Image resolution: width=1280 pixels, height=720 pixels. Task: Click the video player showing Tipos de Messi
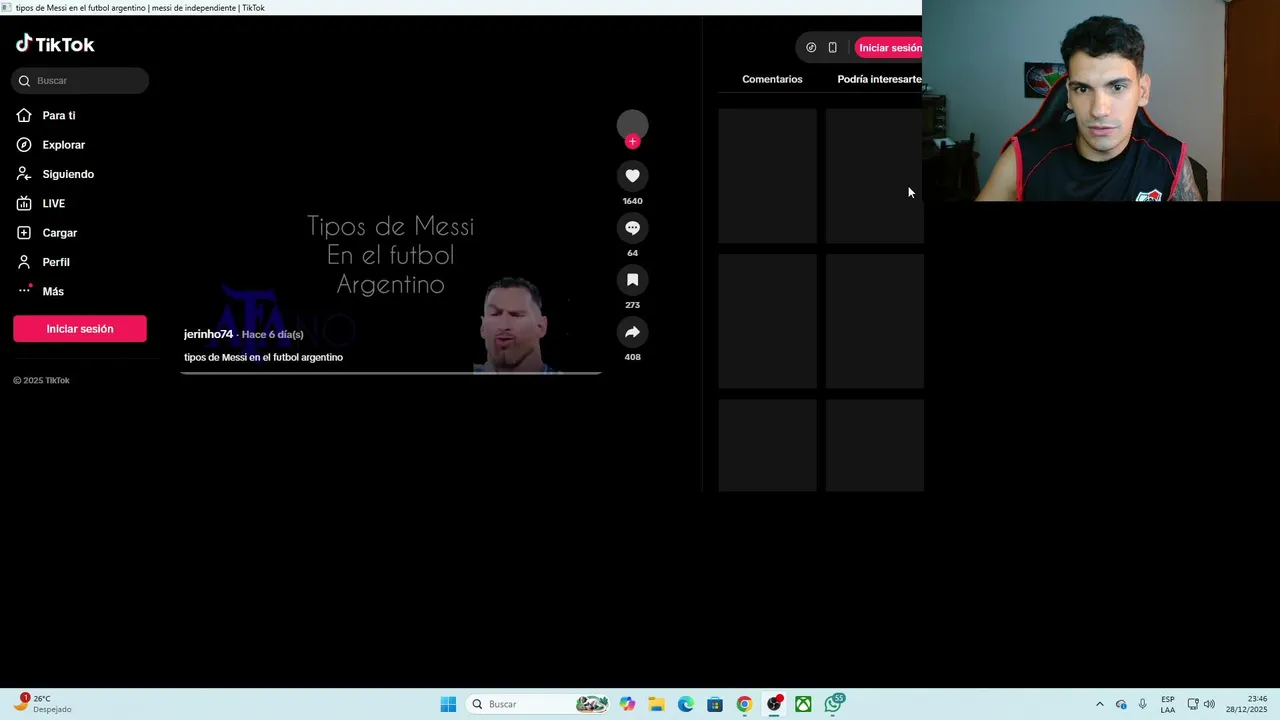click(x=391, y=255)
